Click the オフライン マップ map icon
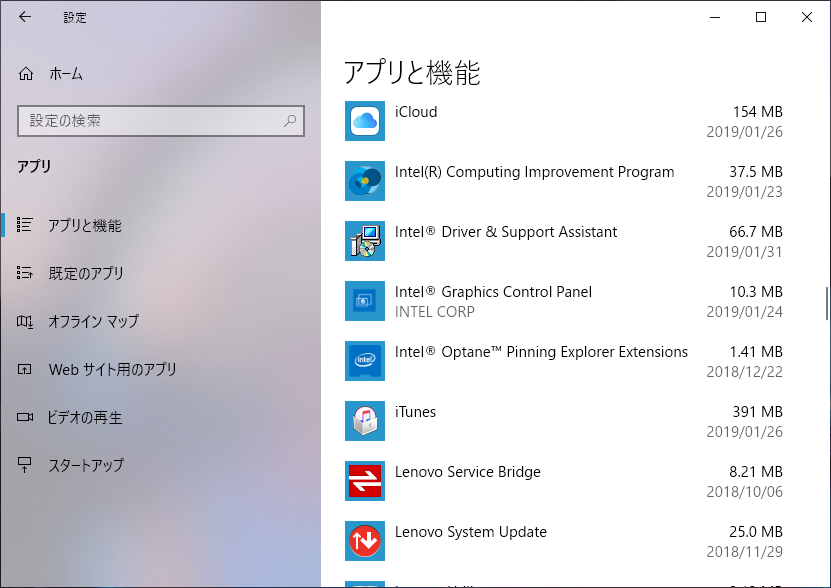 24,321
